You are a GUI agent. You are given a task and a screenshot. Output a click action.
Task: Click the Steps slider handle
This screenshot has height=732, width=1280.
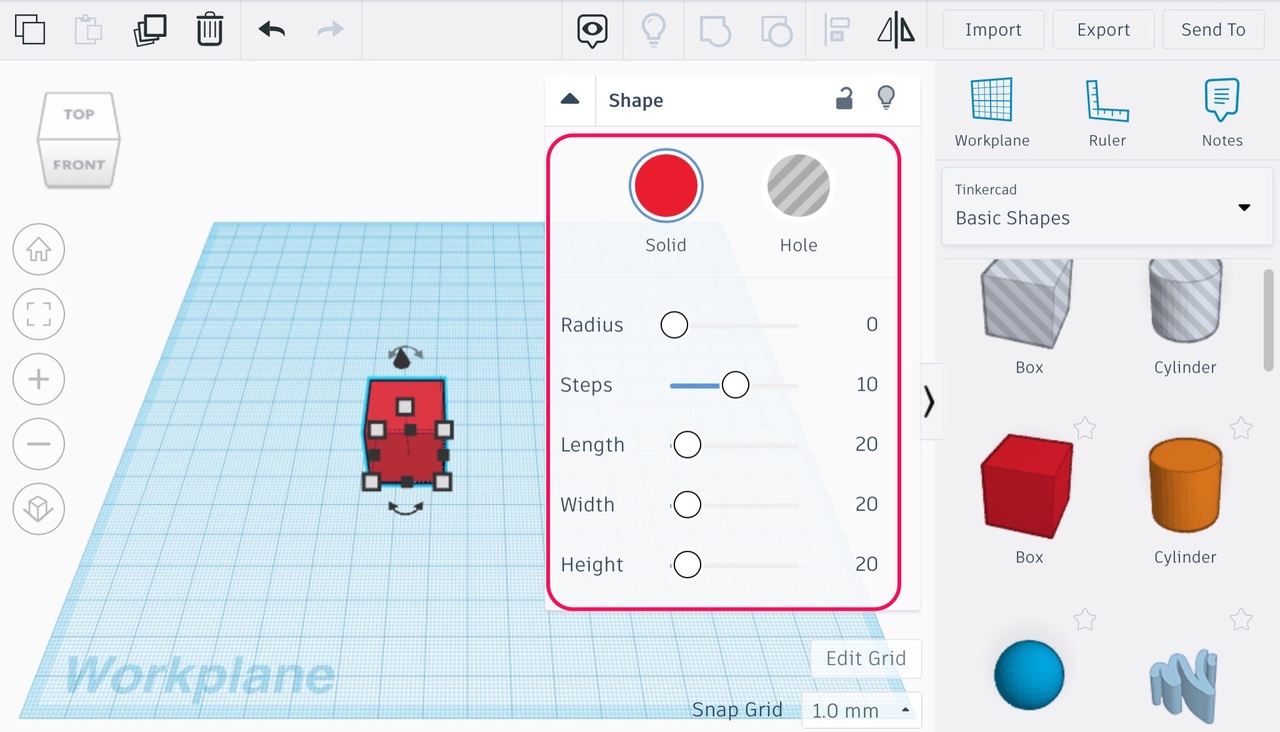click(735, 385)
